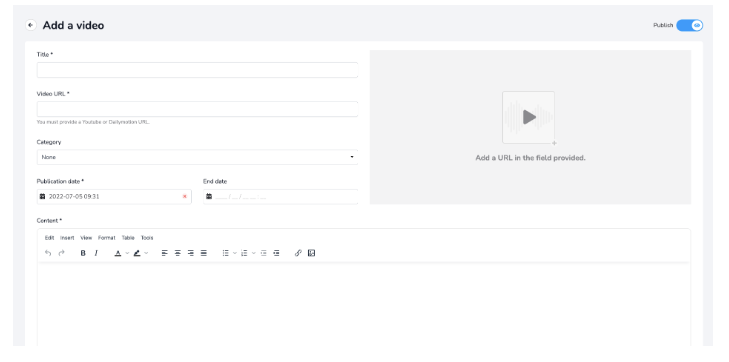This screenshot has height=362, width=729.
Task: Align text to center
Action: (178, 253)
